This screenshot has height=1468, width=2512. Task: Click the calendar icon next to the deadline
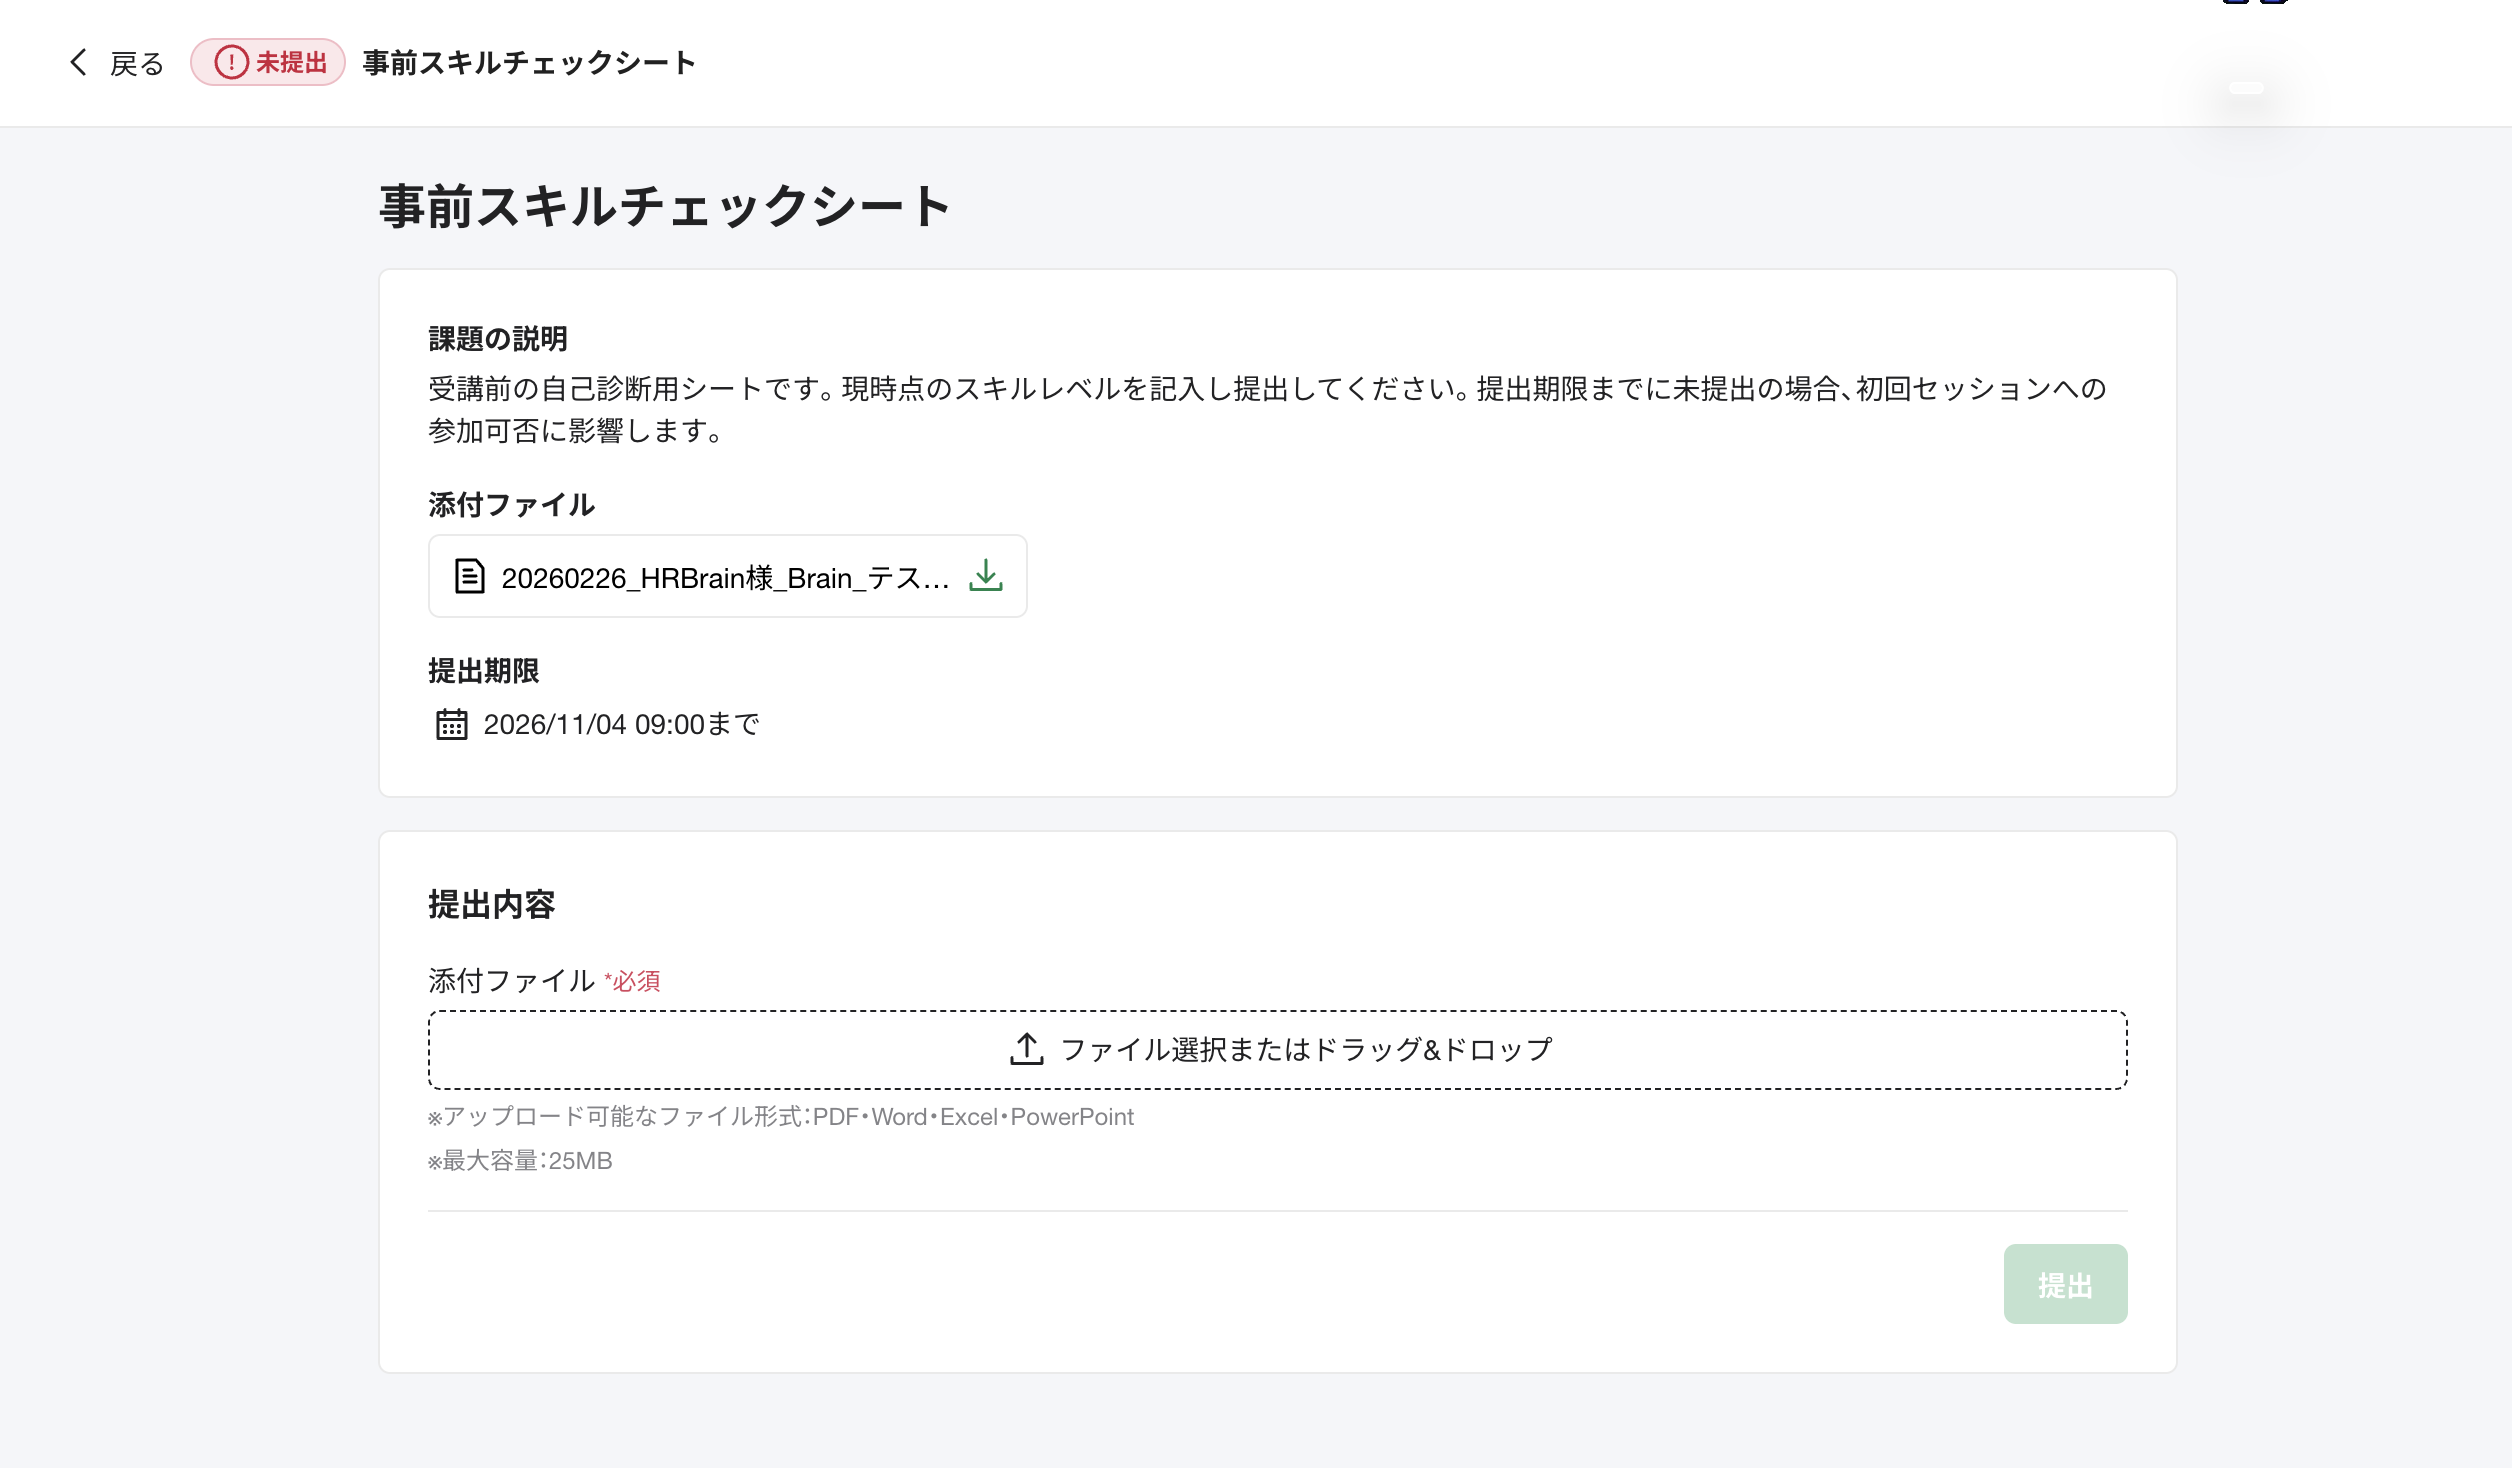click(x=451, y=724)
